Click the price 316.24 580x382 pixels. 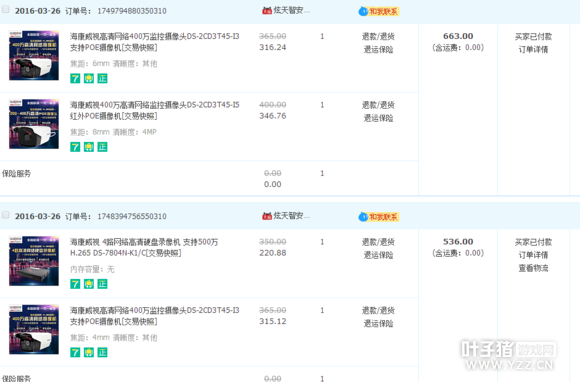tap(273, 47)
